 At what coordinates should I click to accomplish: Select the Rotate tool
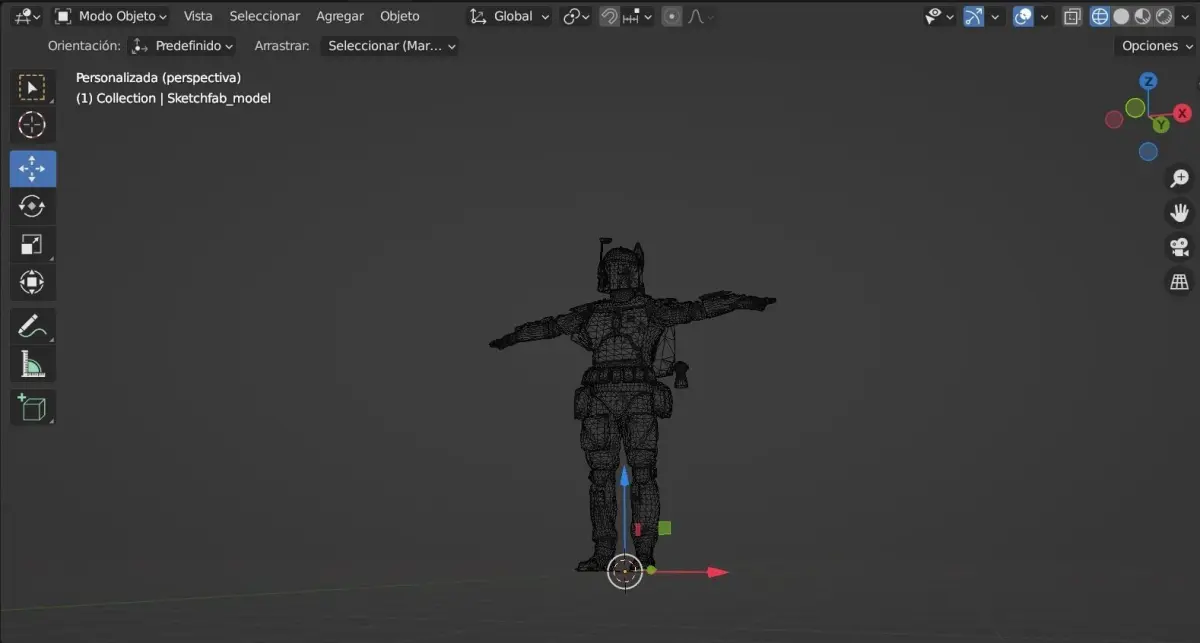tap(33, 206)
